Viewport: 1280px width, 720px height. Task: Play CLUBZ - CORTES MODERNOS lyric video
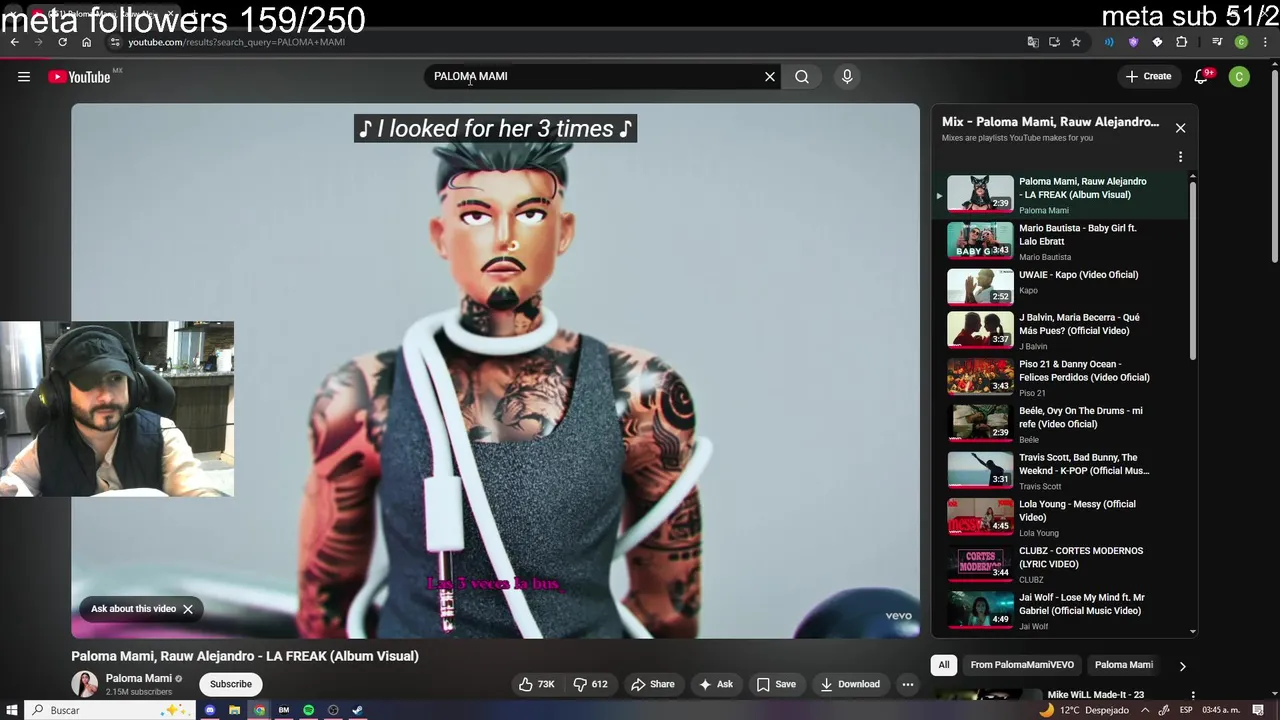[x=1061, y=564]
